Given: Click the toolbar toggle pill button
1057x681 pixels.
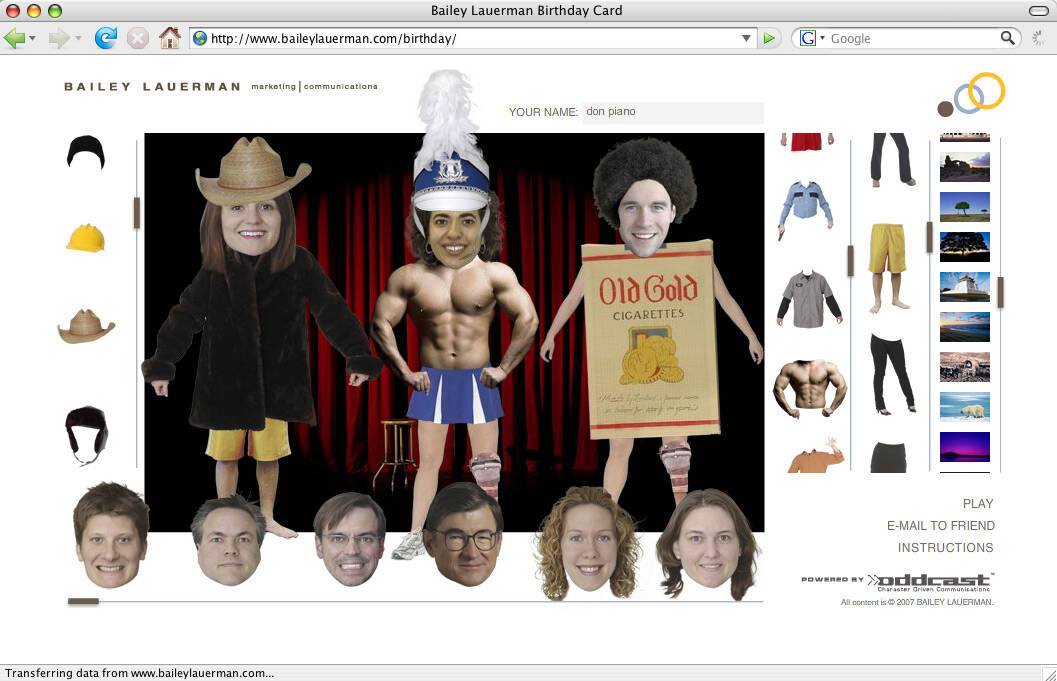Looking at the screenshot, I should click(x=1039, y=10).
